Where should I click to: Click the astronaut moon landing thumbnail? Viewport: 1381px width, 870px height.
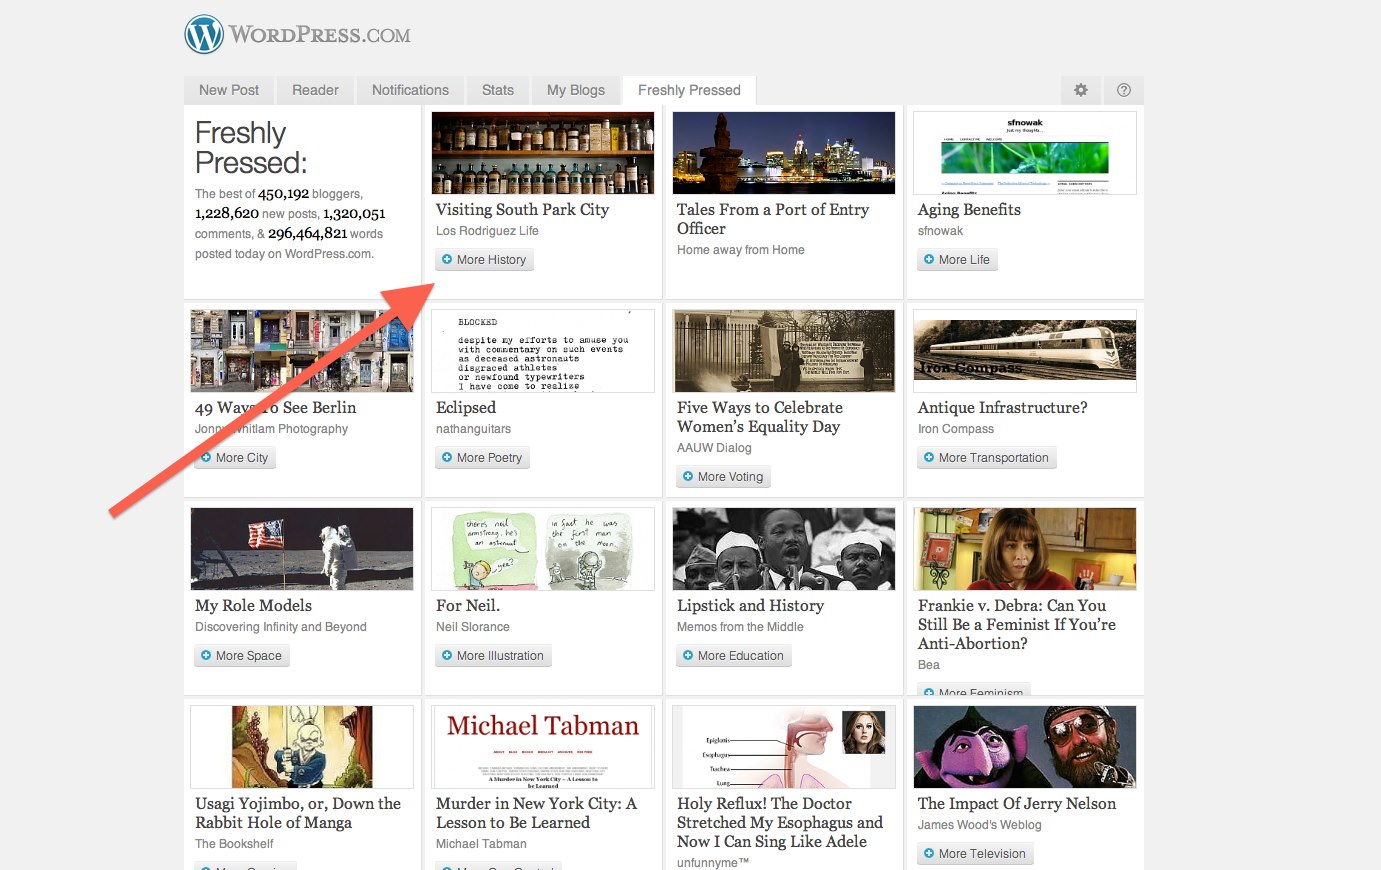[x=301, y=549]
